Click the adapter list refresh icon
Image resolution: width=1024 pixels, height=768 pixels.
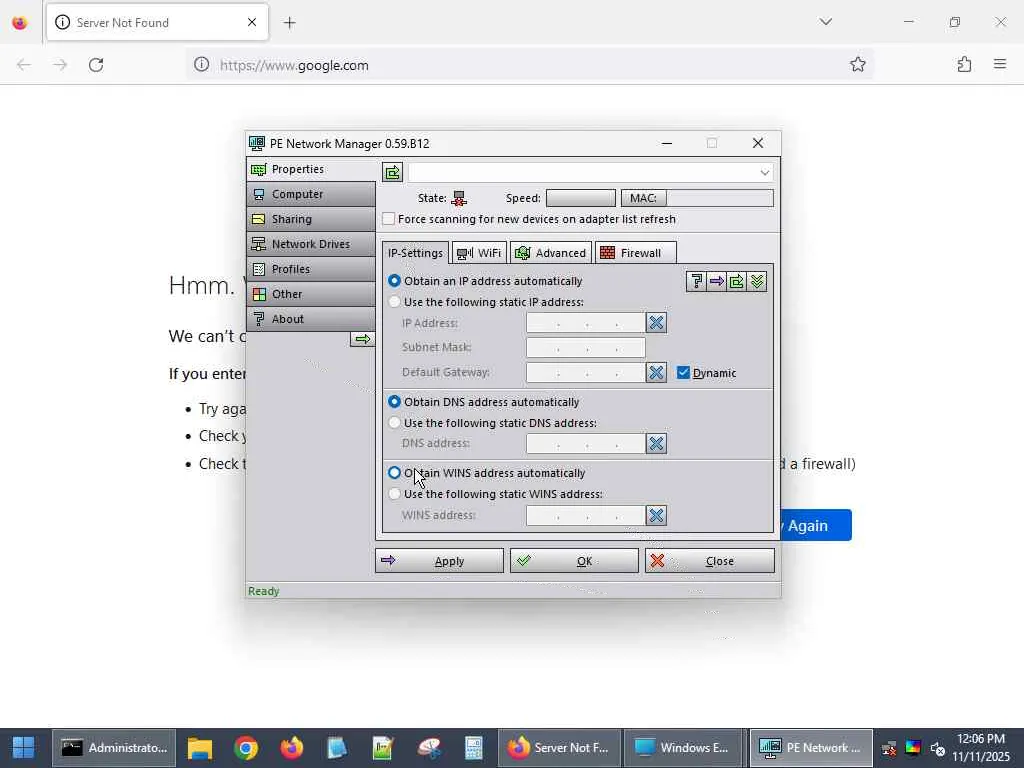[x=392, y=172]
